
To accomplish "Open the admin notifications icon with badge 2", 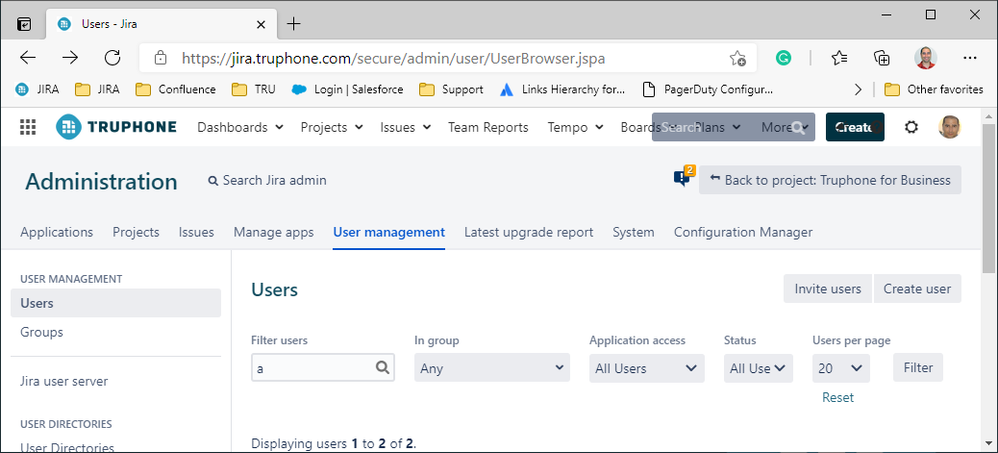I will coord(683,178).
